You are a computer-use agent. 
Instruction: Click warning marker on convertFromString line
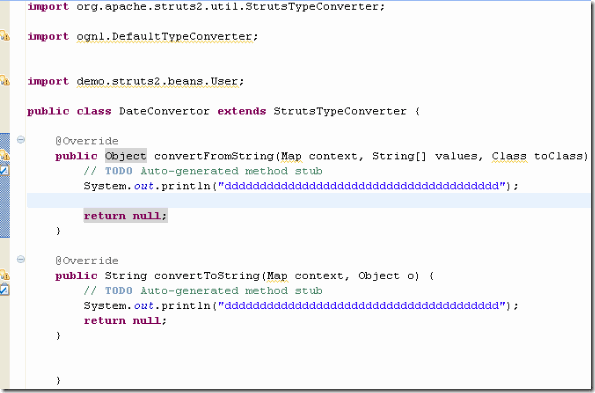pos(5,155)
